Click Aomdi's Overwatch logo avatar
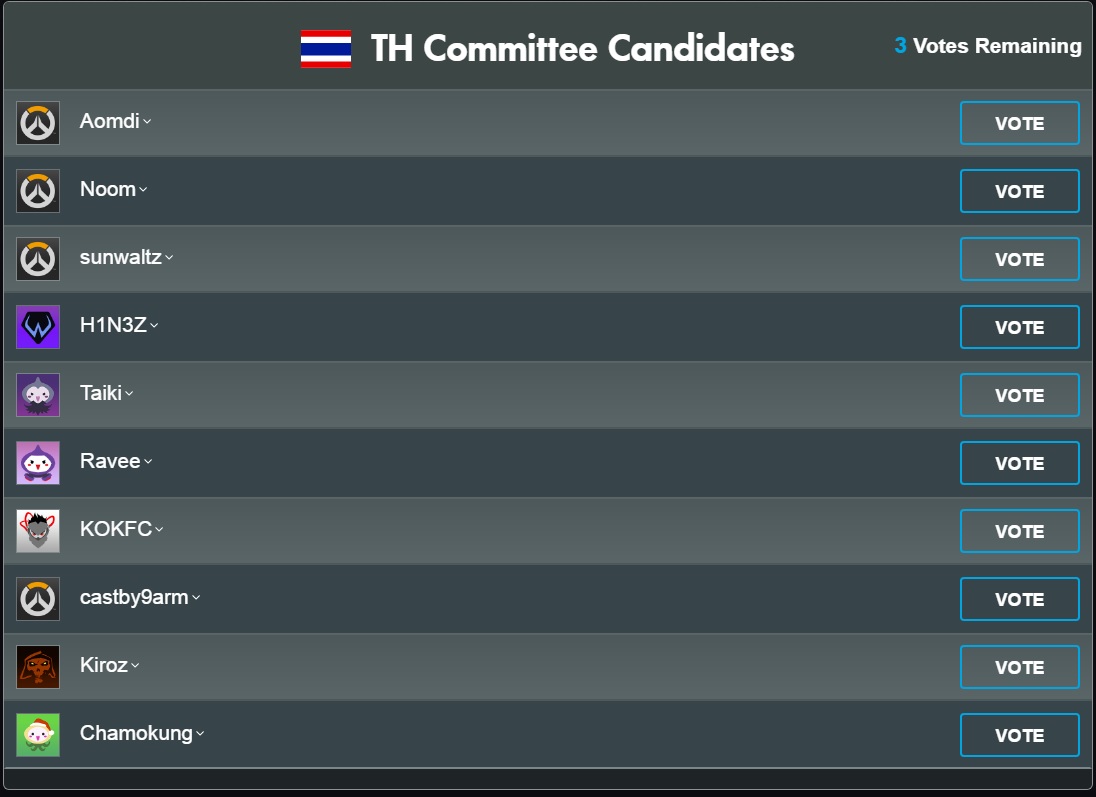 [38, 123]
